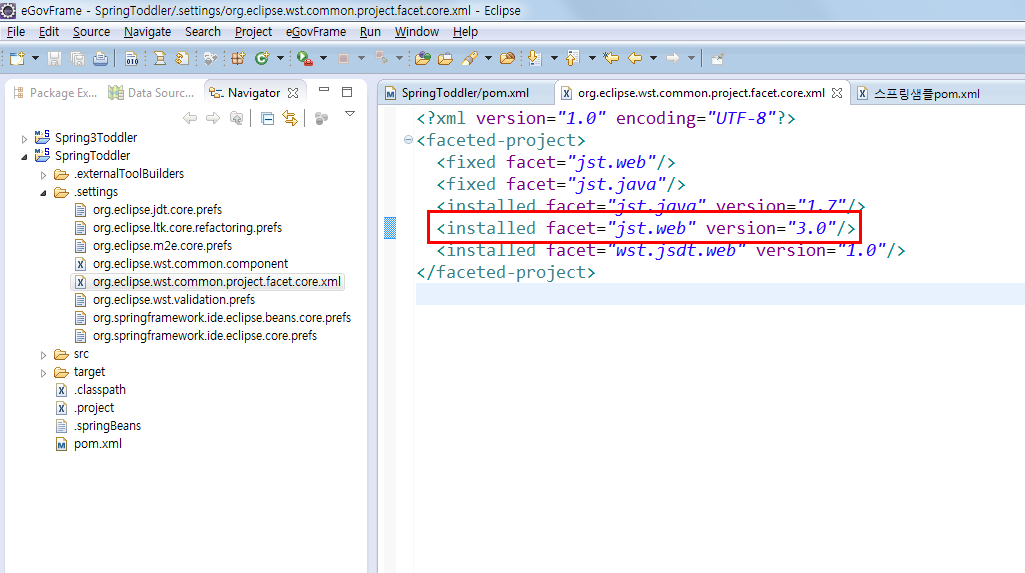Select org.eclipse.wst.validation.prefs file
The width and height of the screenshot is (1025, 573).
(x=174, y=299)
